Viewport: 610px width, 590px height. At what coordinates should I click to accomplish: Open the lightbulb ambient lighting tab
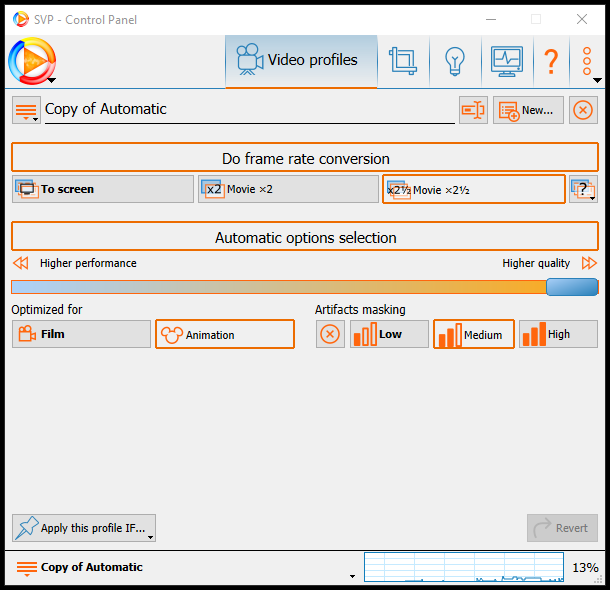tap(455, 61)
